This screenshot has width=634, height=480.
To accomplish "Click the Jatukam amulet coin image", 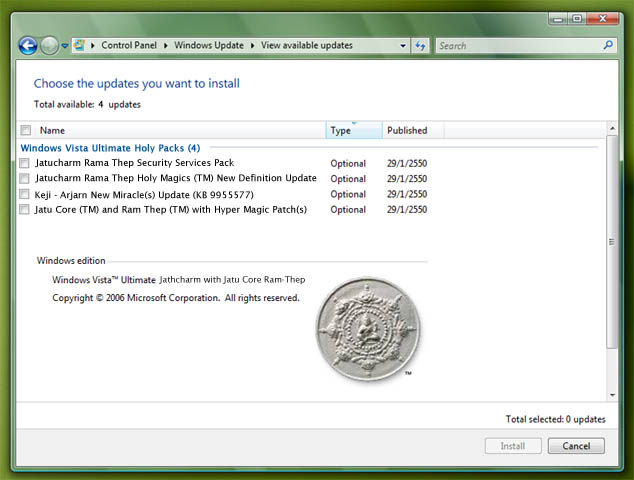I will coord(368,329).
